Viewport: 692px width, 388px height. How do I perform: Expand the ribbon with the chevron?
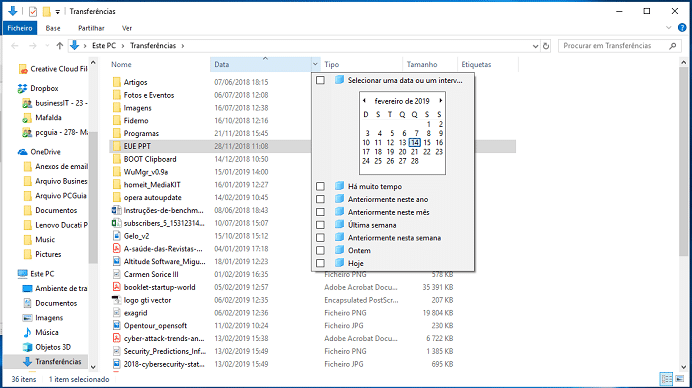(668, 28)
